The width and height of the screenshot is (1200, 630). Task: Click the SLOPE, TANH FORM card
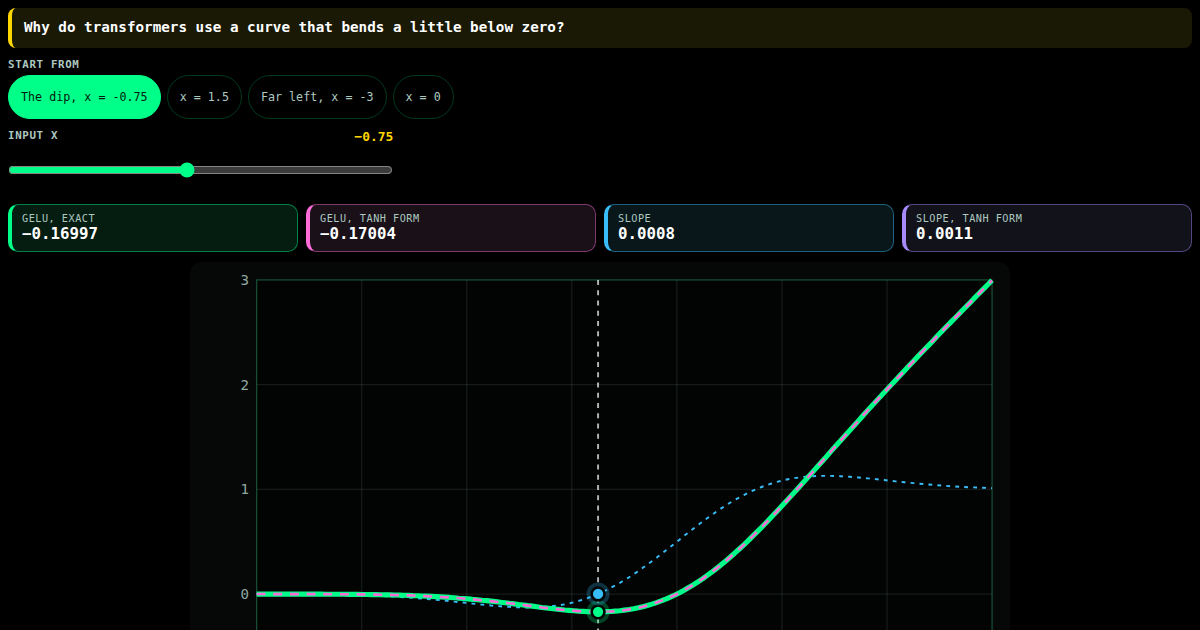[1047, 228]
